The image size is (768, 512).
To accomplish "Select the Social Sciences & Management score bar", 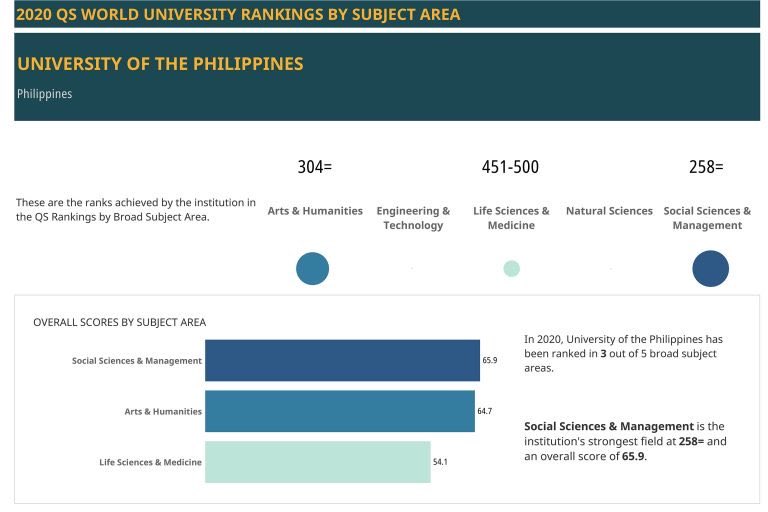I will (x=342, y=360).
